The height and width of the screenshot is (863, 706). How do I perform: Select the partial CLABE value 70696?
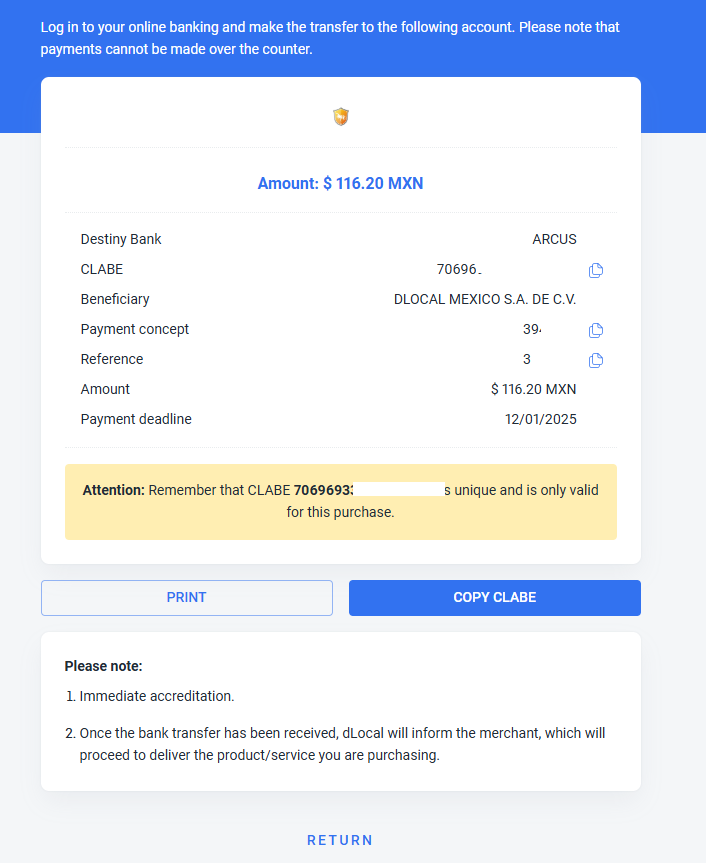pyautogui.click(x=458, y=269)
